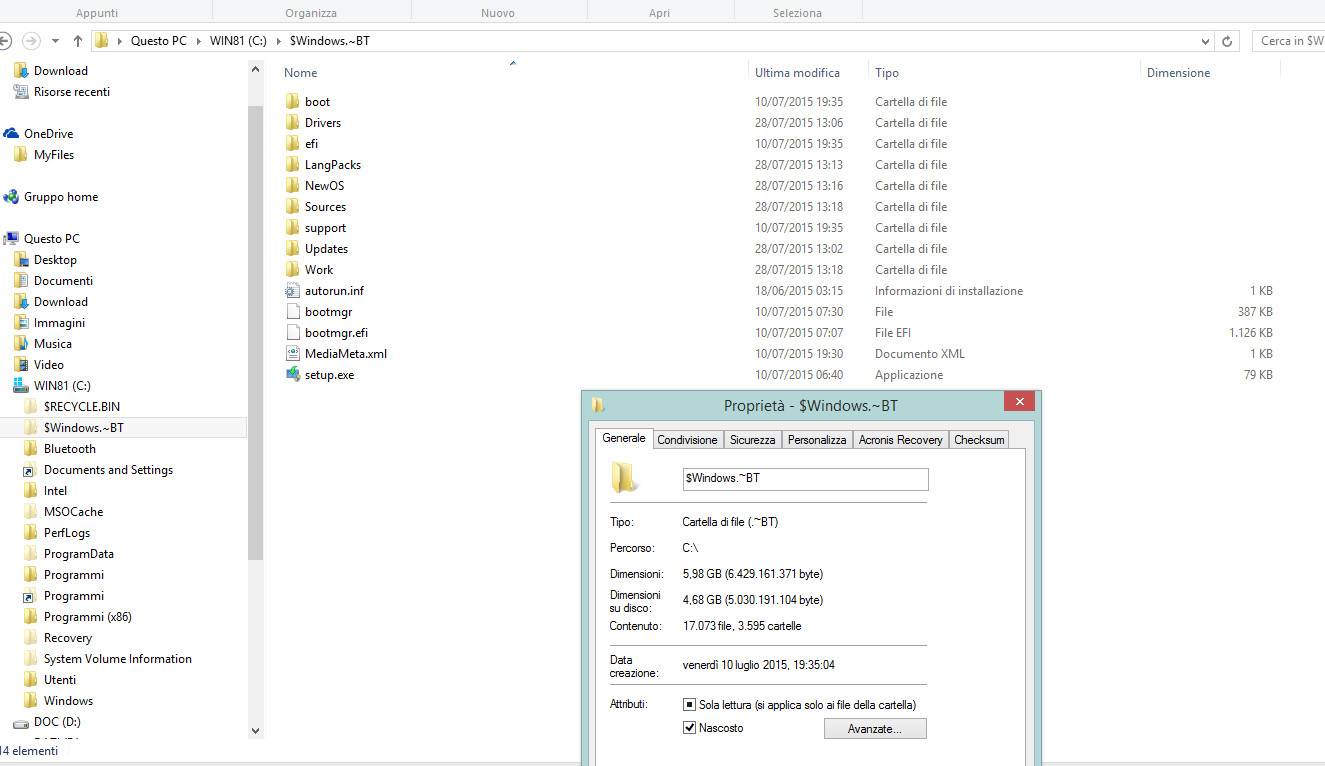Go up one folder level arrow
1325x766 pixels.
tap(78, 41)
